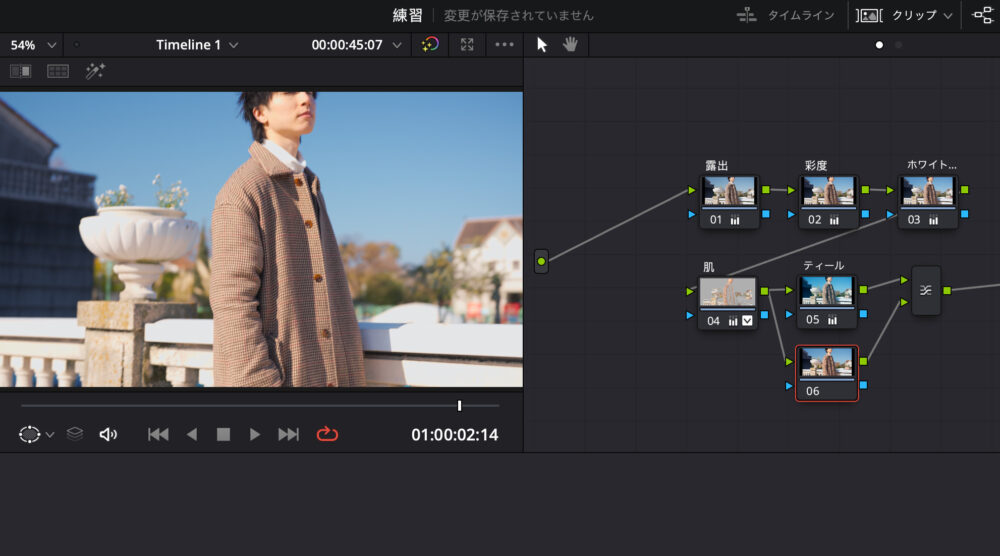
Task: Toggle the loop playback button
Action: pos(328,434)
